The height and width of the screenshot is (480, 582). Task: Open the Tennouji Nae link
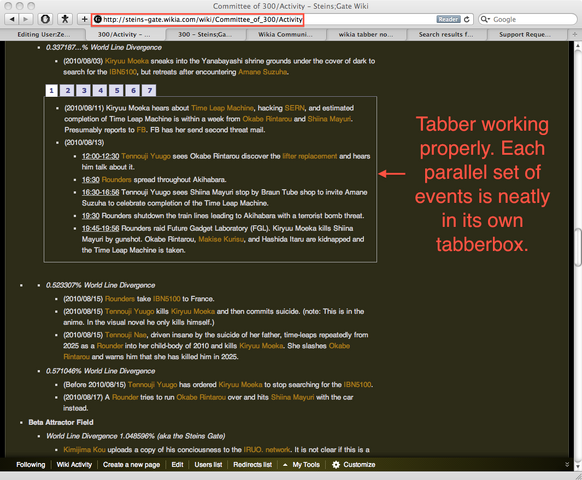pyautogui.click(x=126, y=335)
